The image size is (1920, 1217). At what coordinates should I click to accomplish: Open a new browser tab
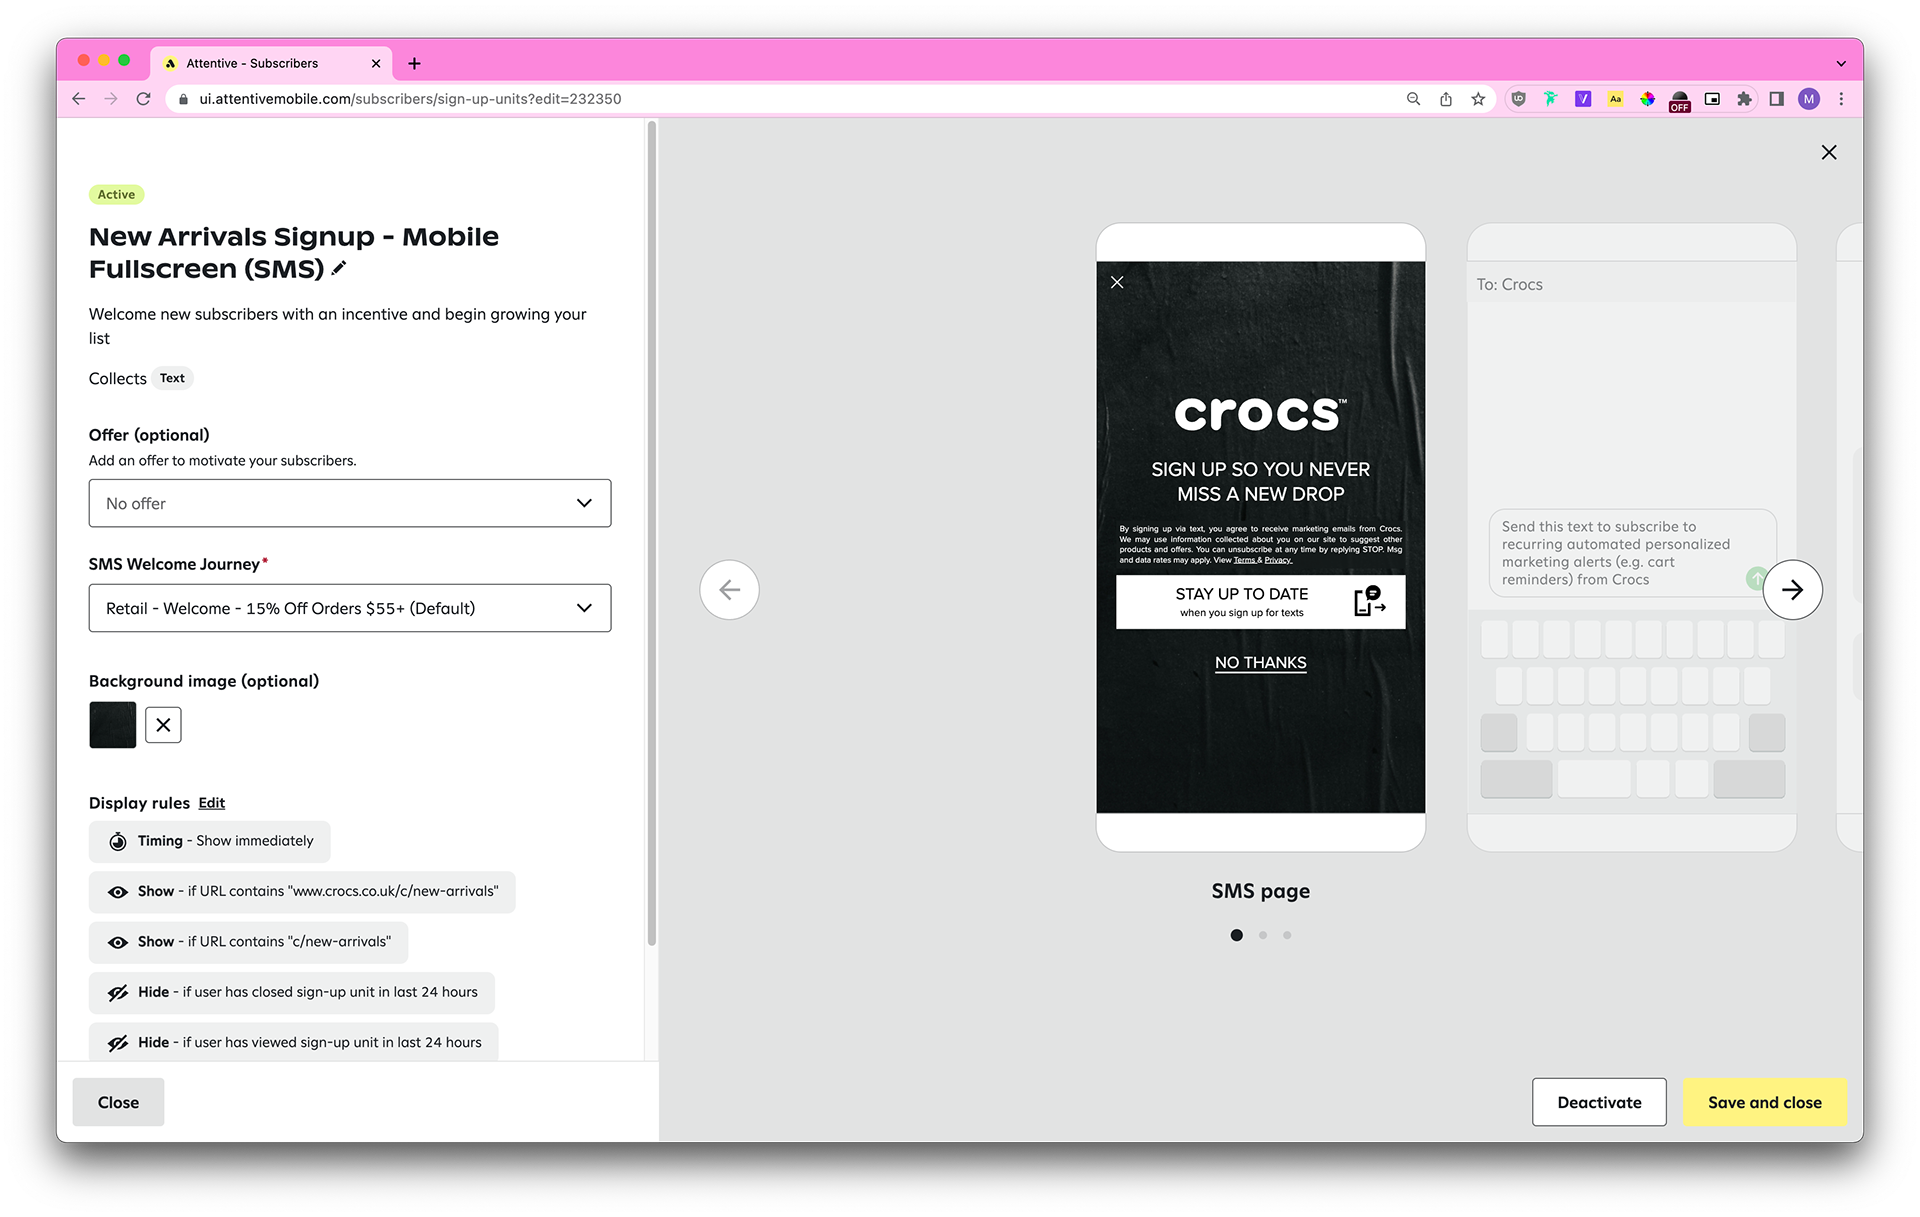(414, 63)
